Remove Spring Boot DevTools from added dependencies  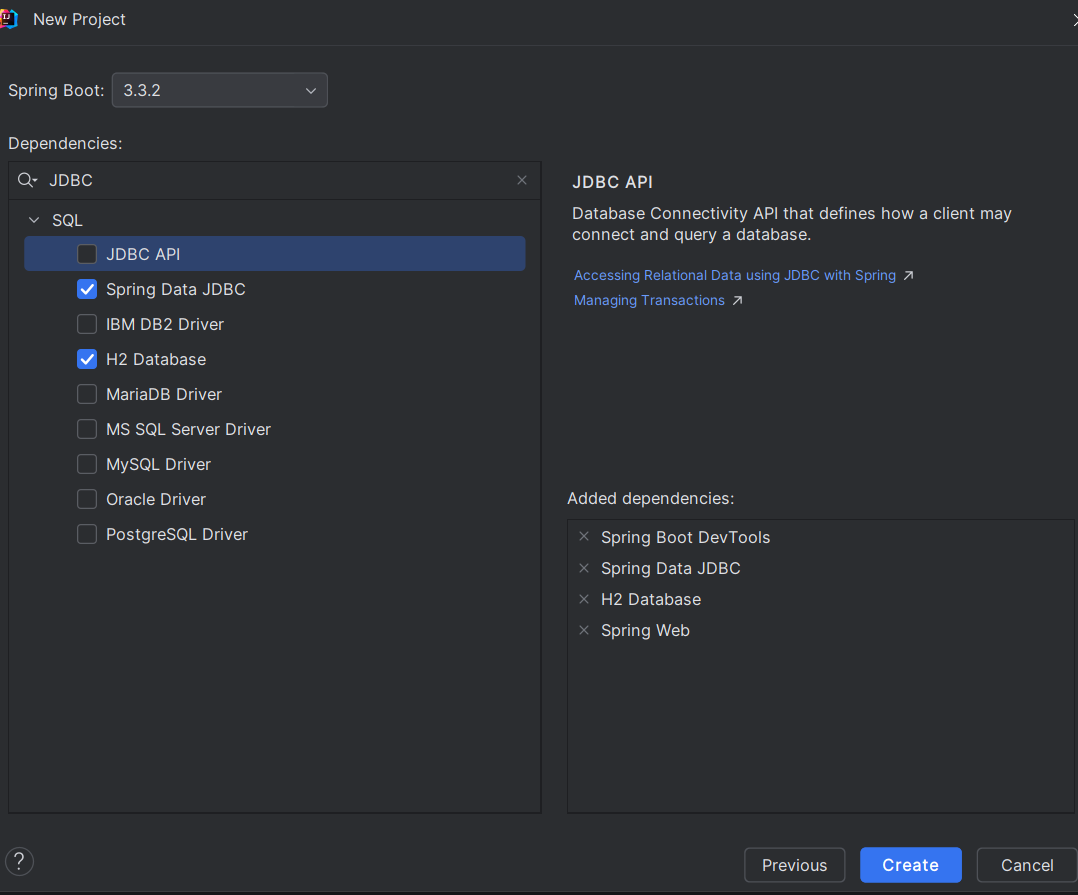click(584, 537)
